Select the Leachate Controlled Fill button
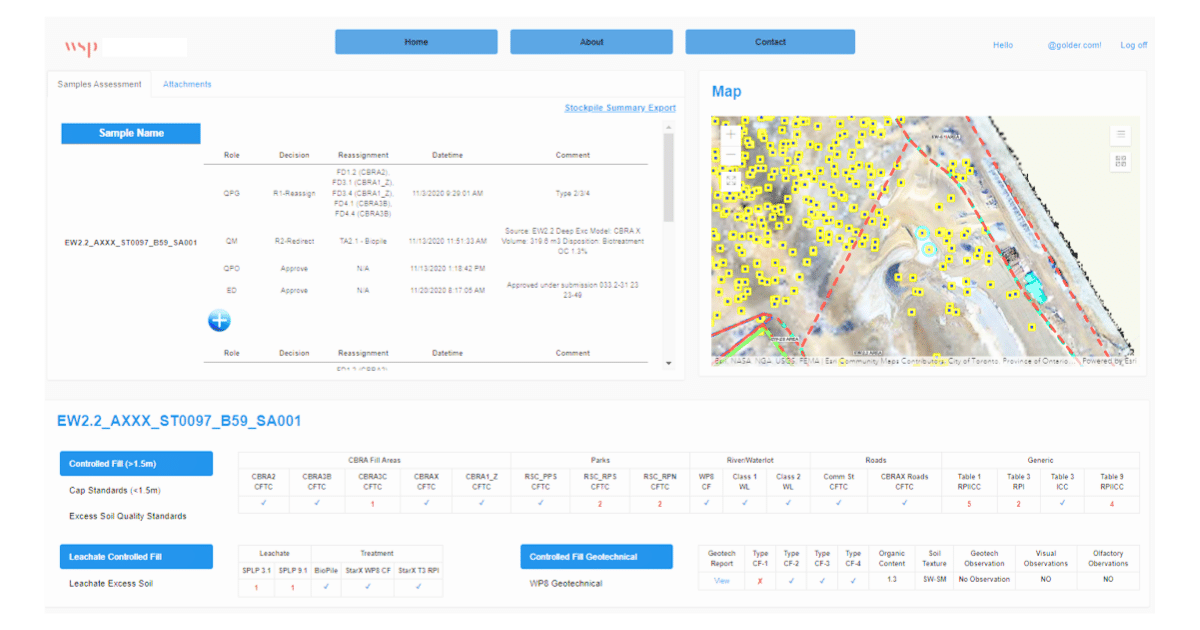1200x630 pixels. click(x=136, y=556)
